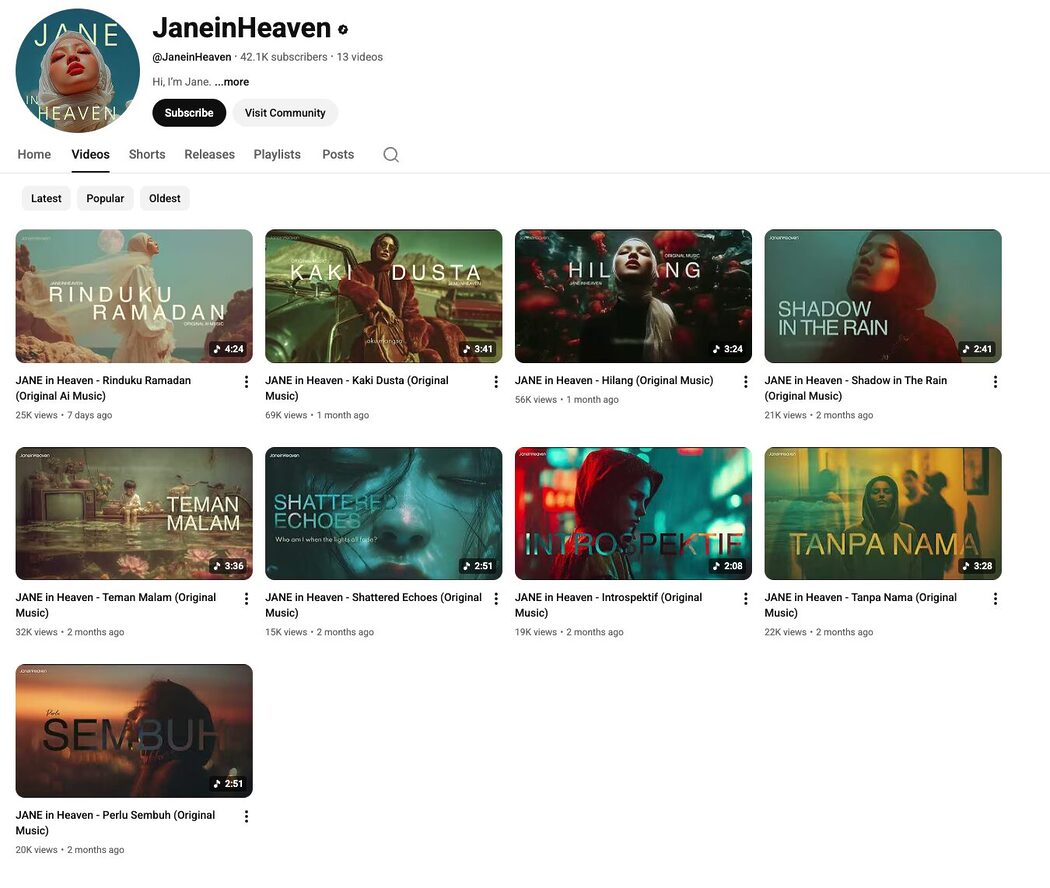Sort videos by Popular
This screenshot has width=1050, height=888.
pyautogui.click(x=105, y=198)
